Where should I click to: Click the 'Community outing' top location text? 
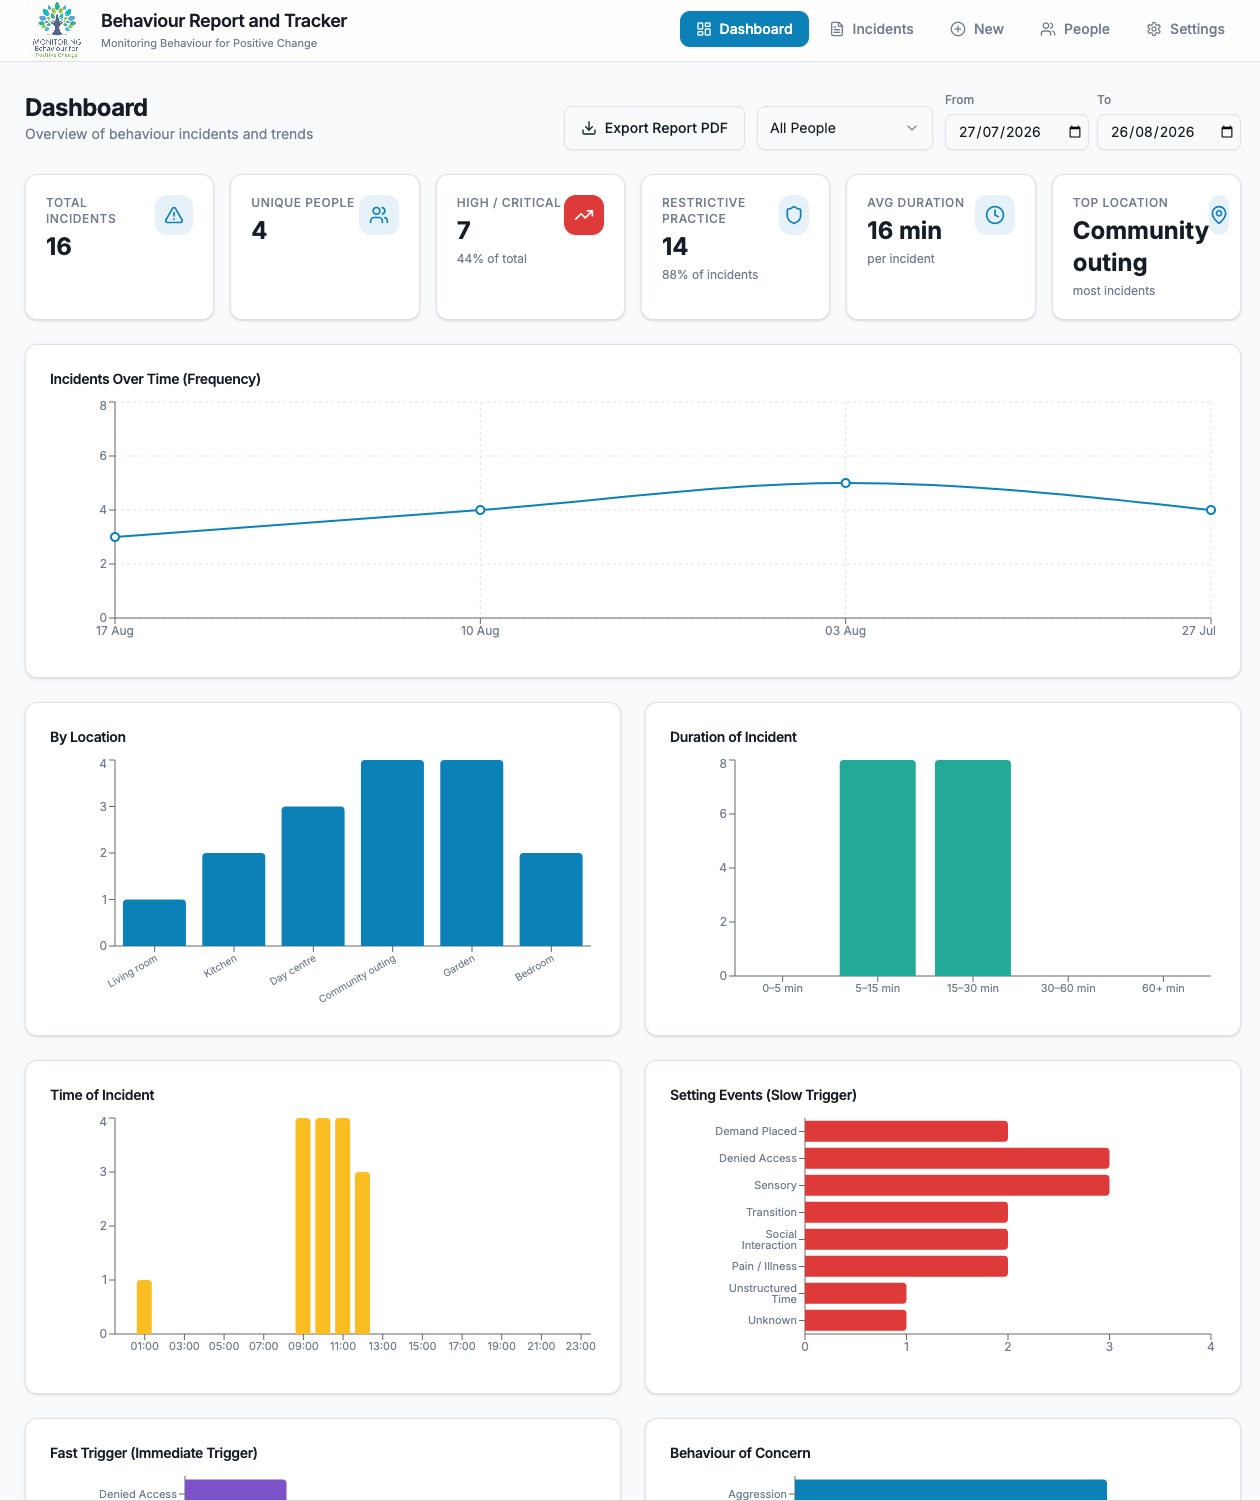point(1141,246)
